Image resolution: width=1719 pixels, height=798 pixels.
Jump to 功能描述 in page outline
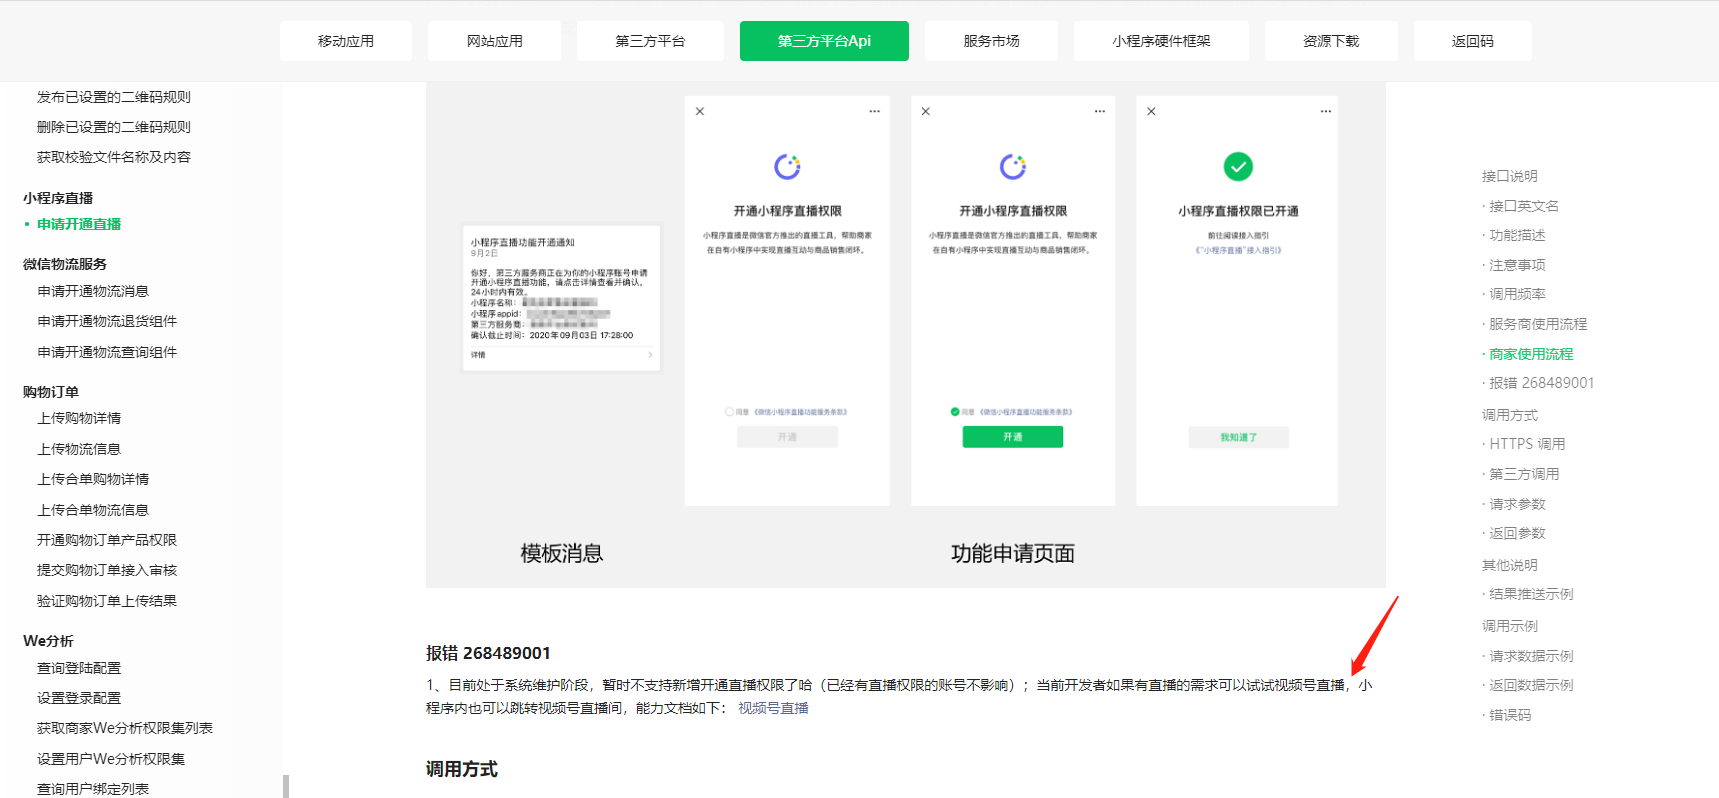1517,235
